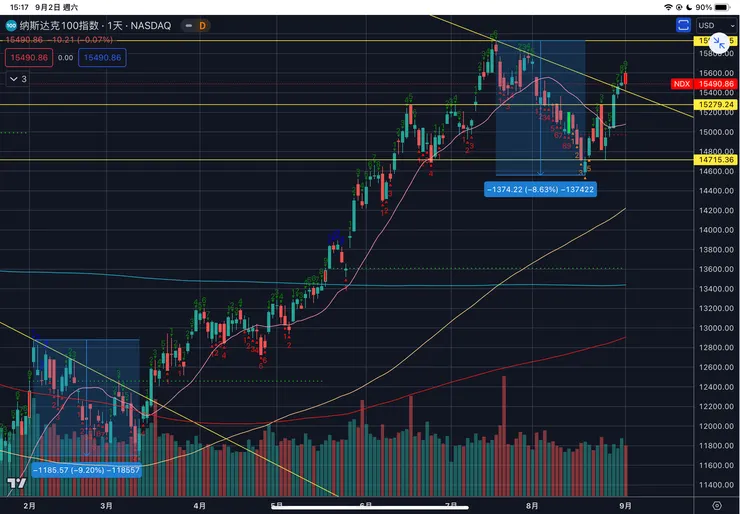Tap the Wi-Fi status icon
Viewport: 740px width, 514px height.
[668, 6]
